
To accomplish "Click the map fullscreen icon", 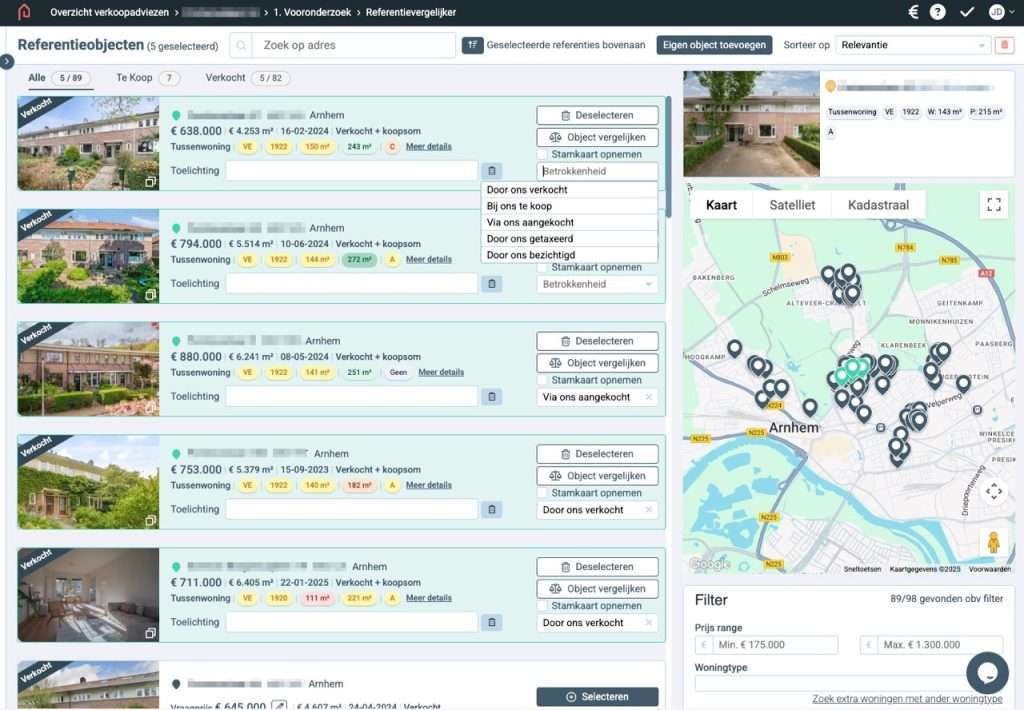I will coord(994,204).
